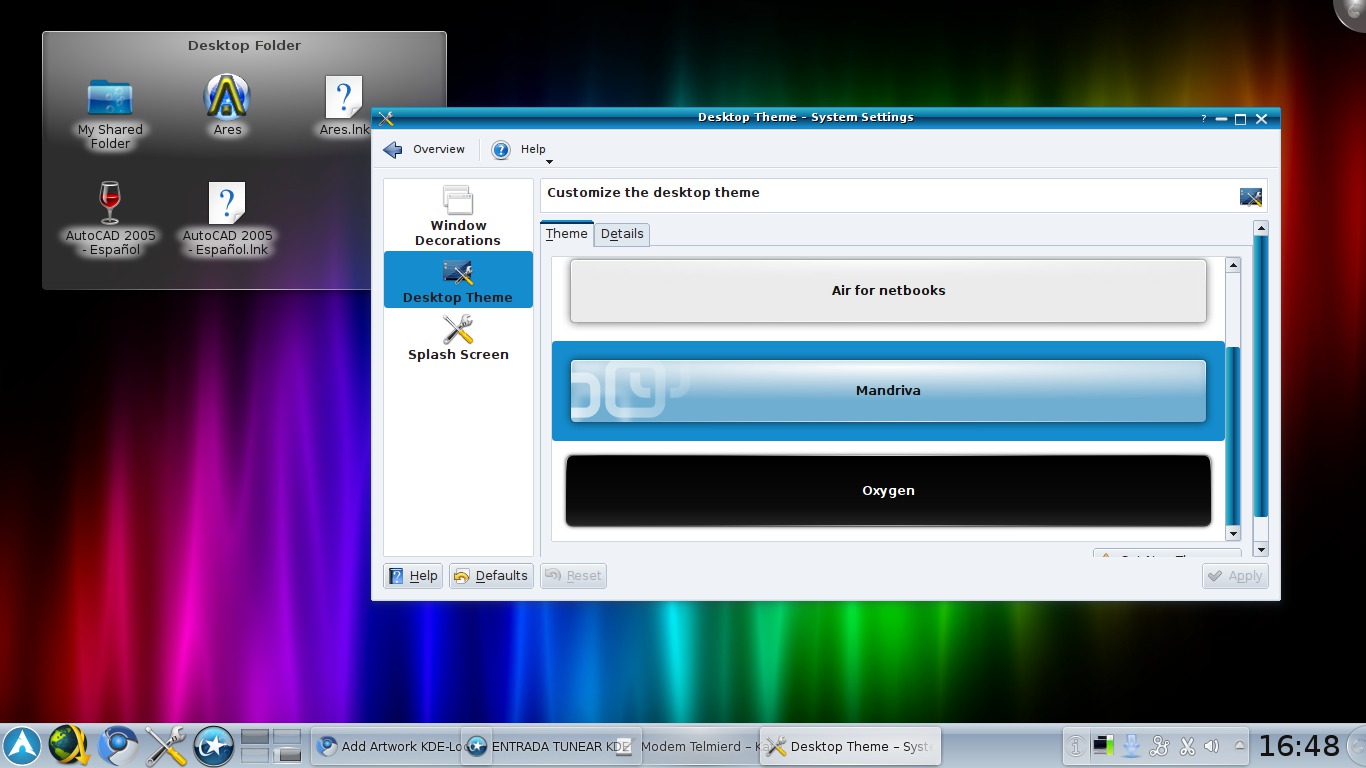Click the Reset button
The width and height of the screenshot is (1366, 768).
(x=574, y=576)
